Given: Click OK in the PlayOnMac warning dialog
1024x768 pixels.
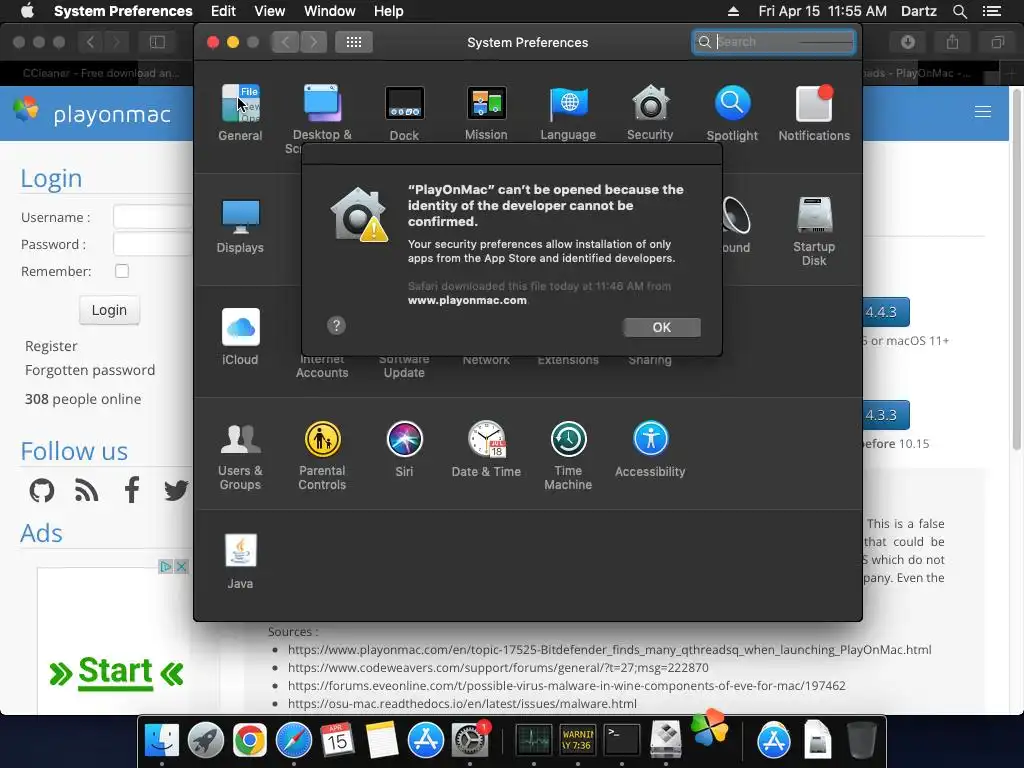Looking at the screenshot, I should tap(662, 327).
